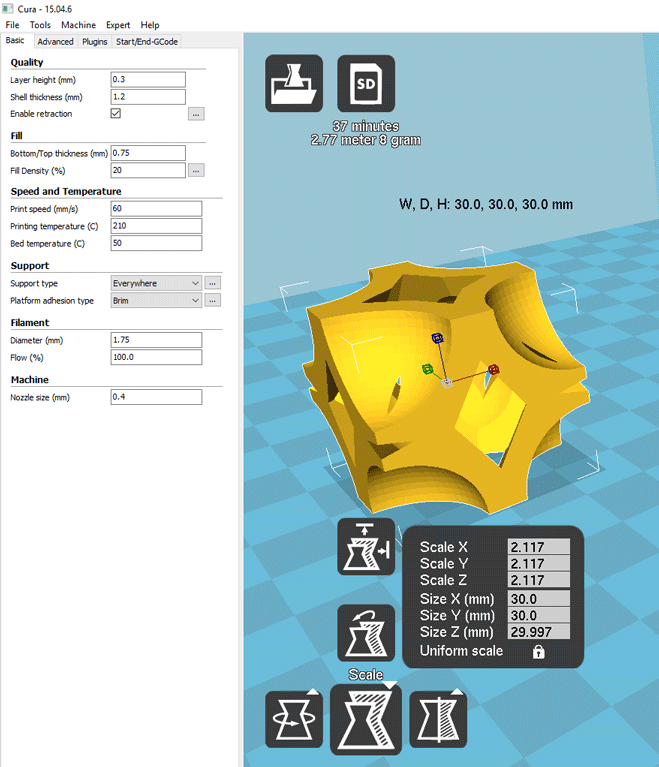The width and height of the screenshot is (659, 767).
Task: Open the Support type dropdown
Action: point(156,283)
